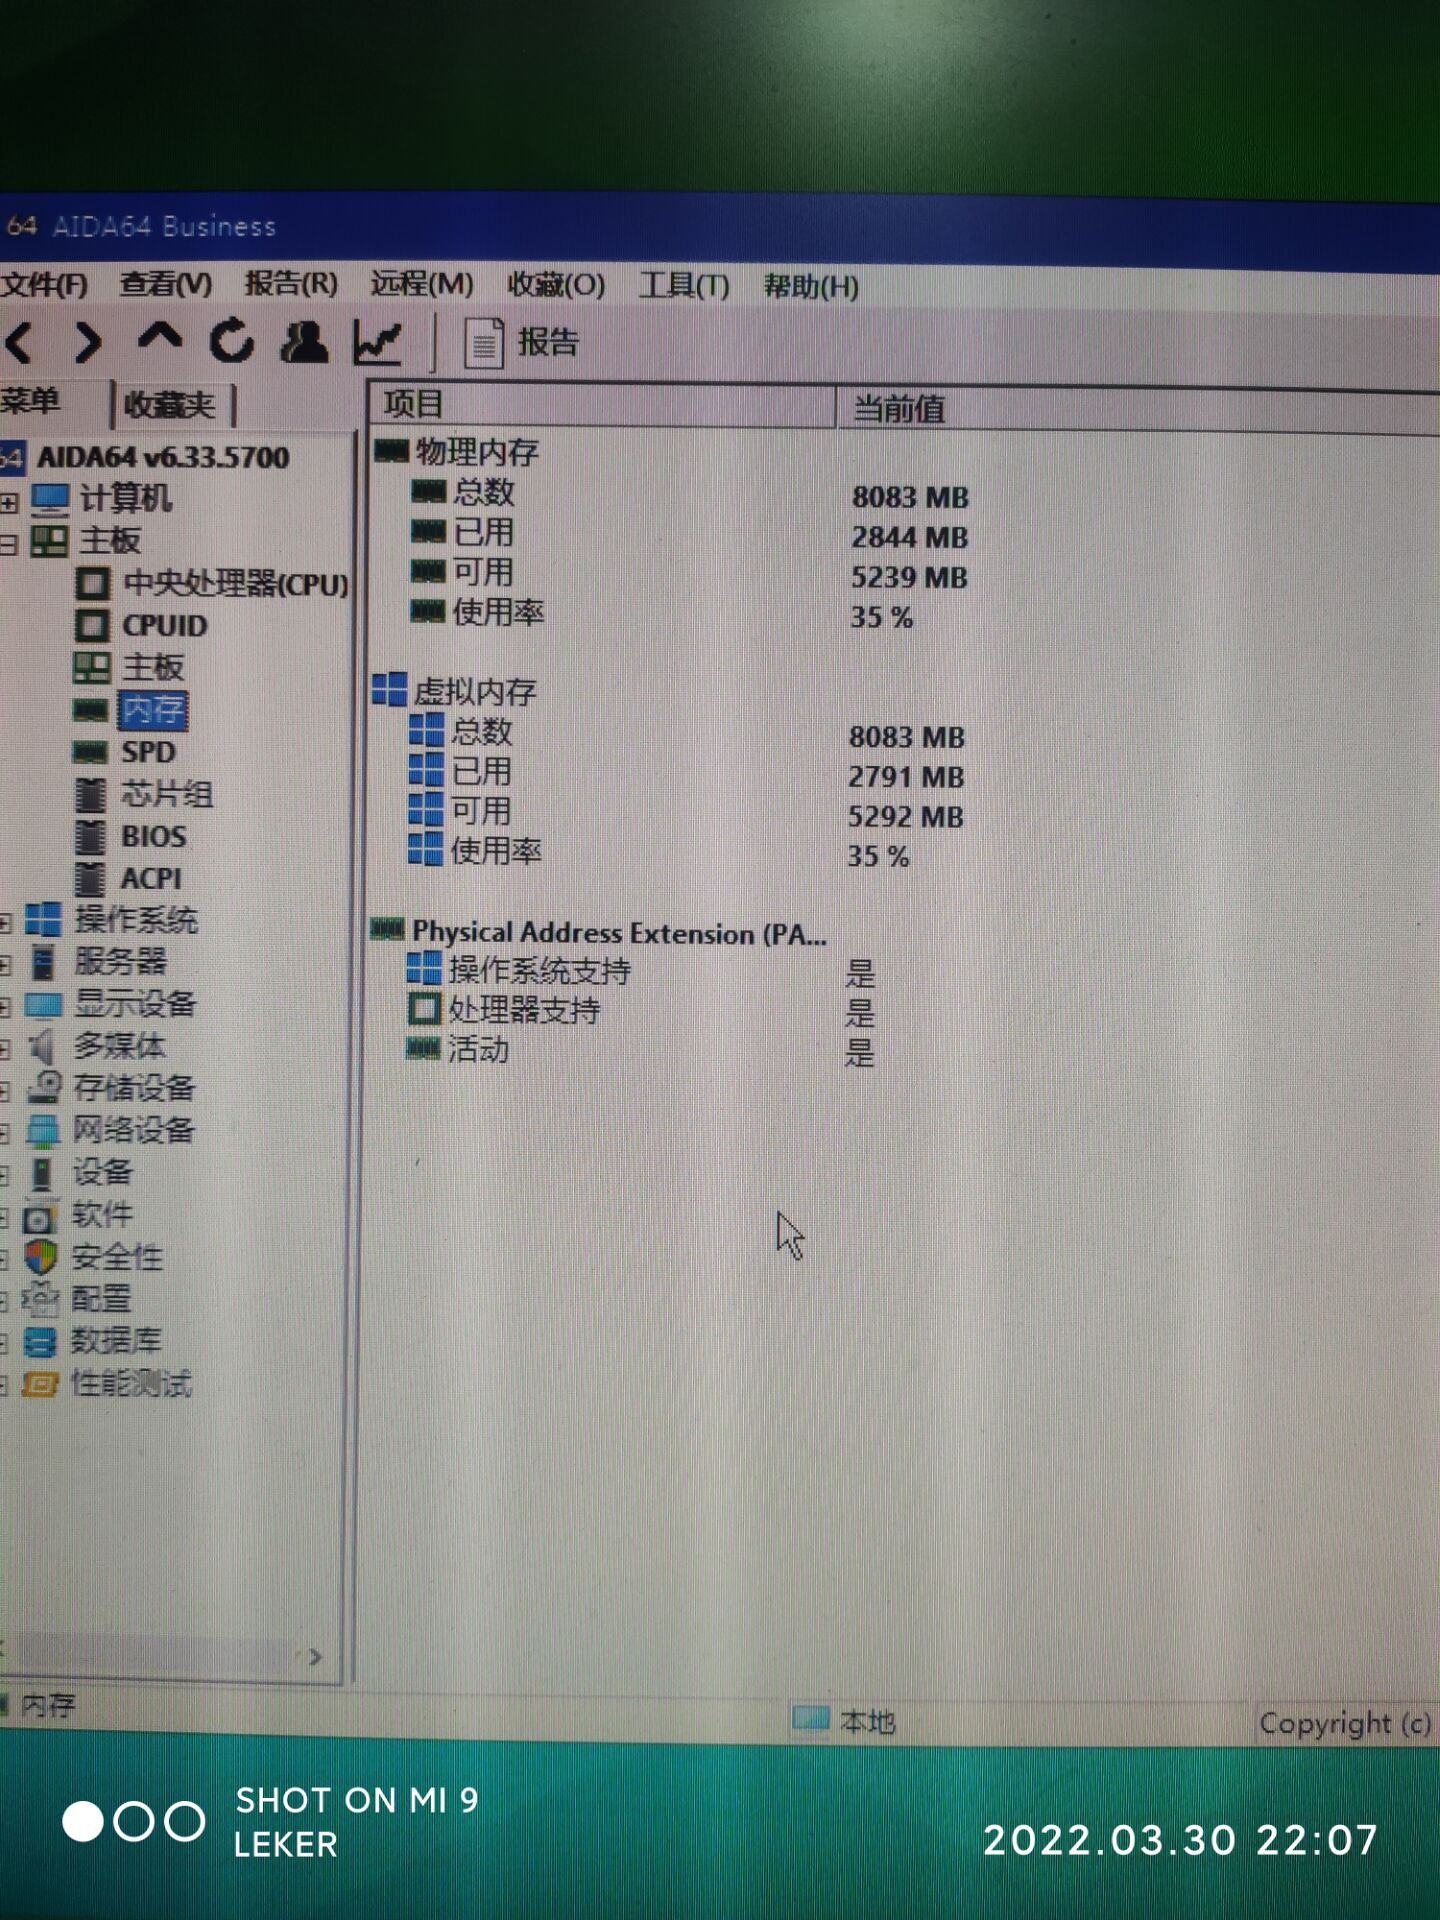Click physical memory total 8083 MB value
Viewport: 1440px width, 1920px height.
point(910,497)
